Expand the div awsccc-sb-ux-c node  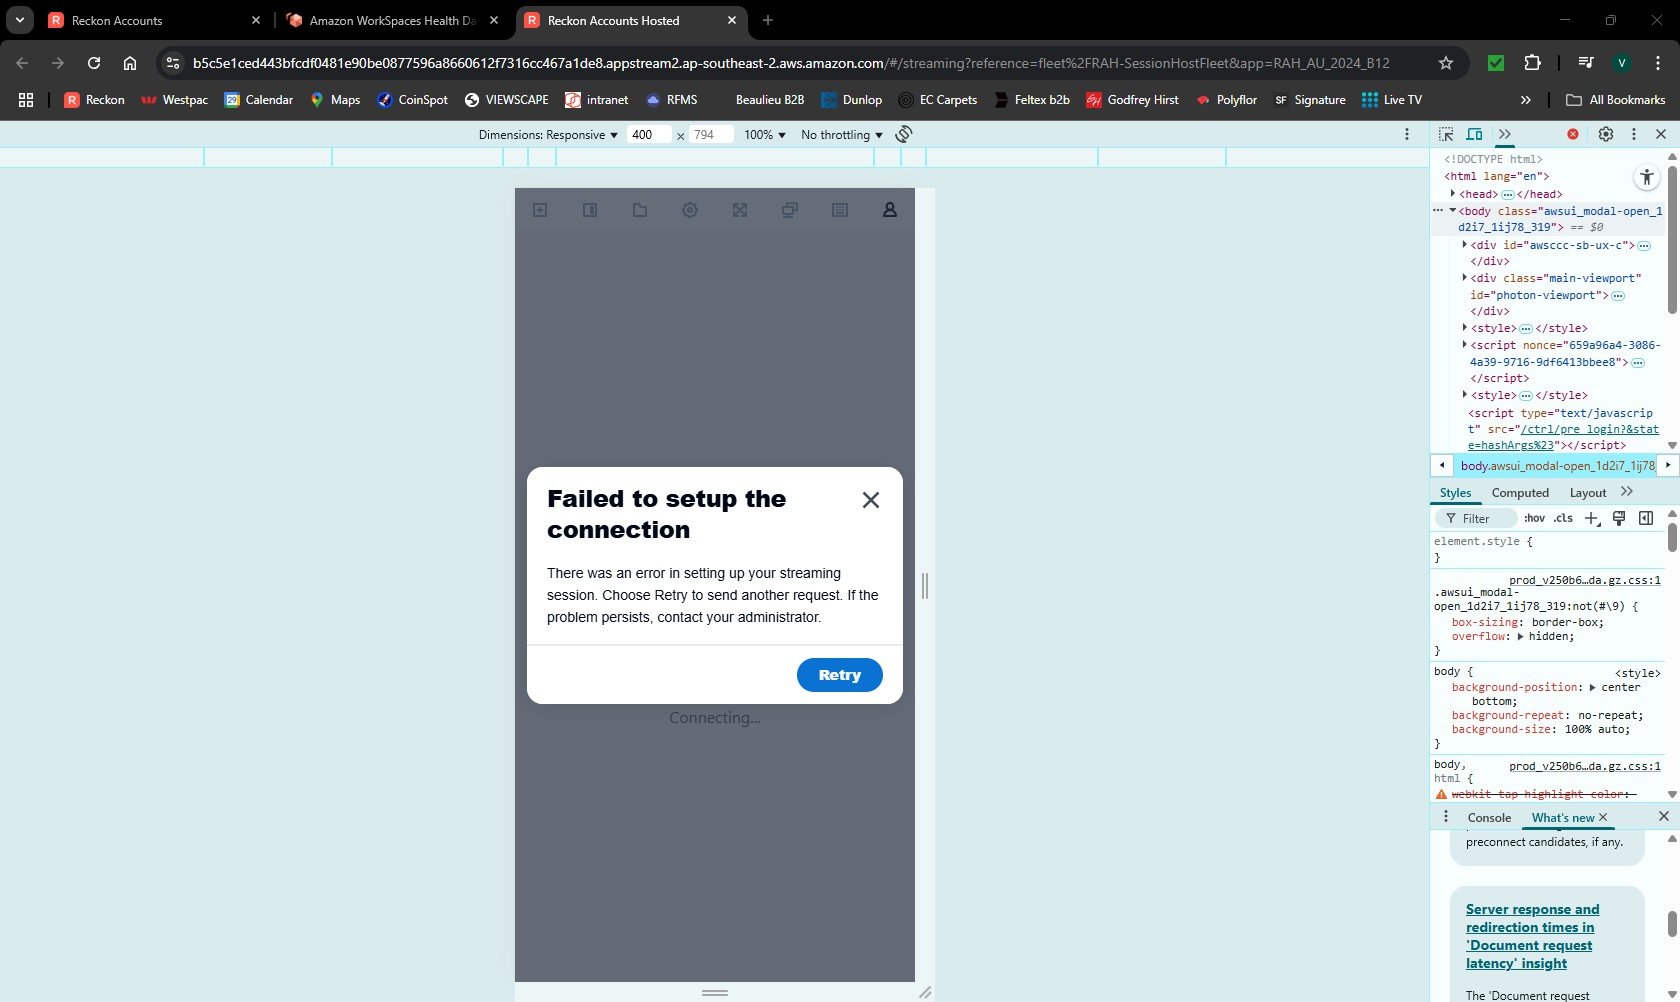pyautogui.click(x=1465, y=244)
